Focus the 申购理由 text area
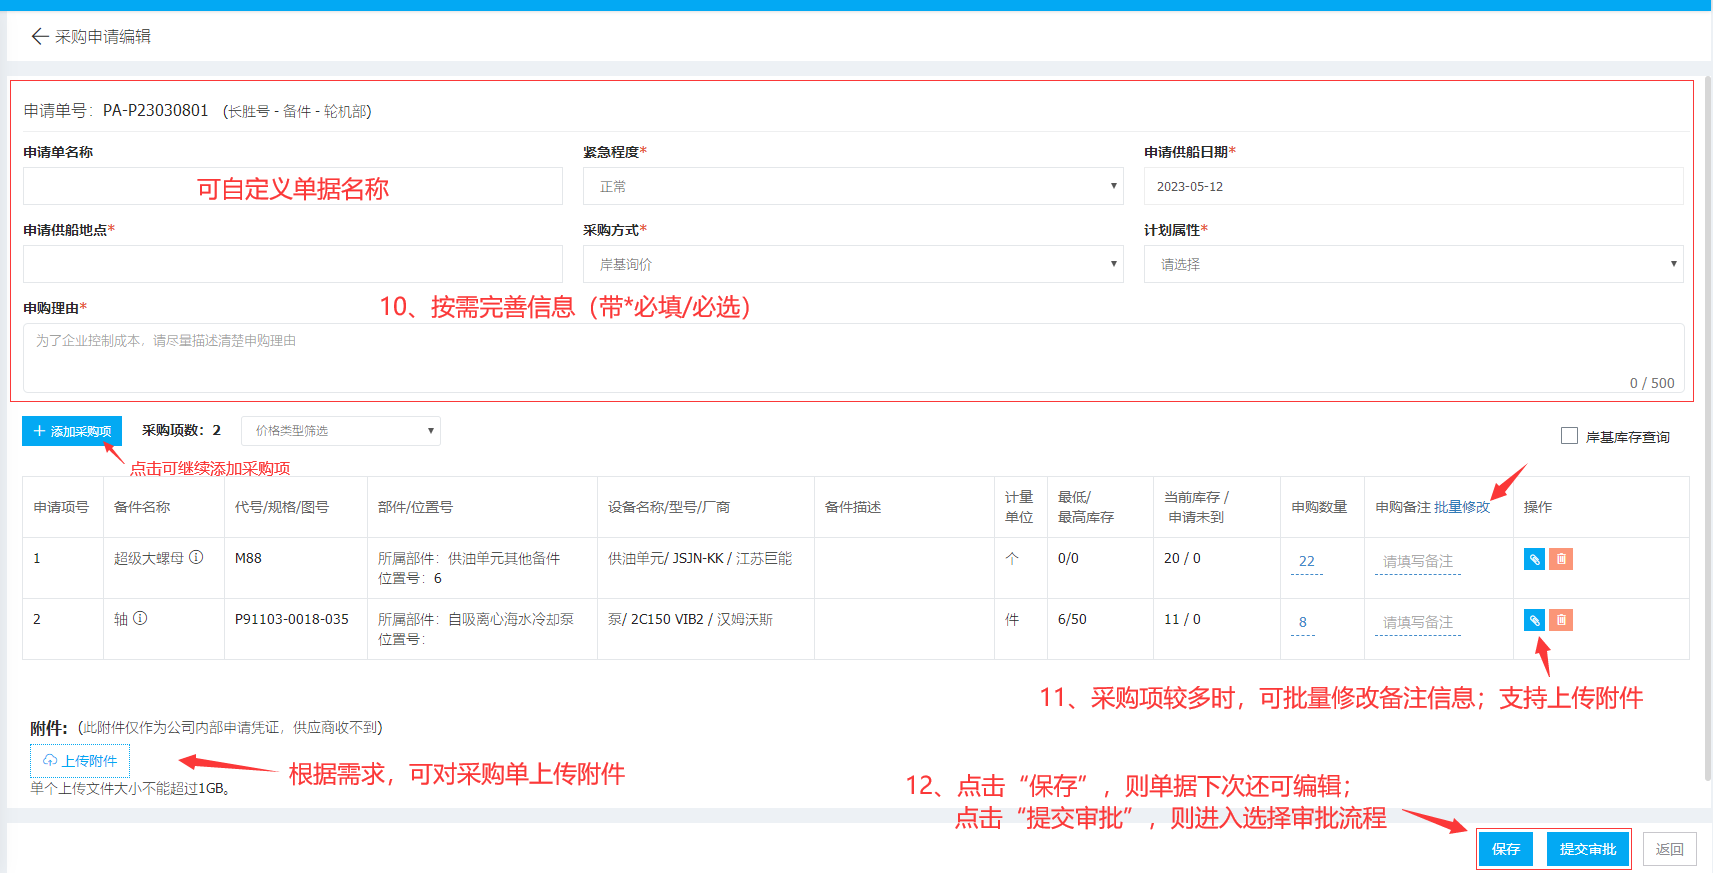 (x=854, y=358)
